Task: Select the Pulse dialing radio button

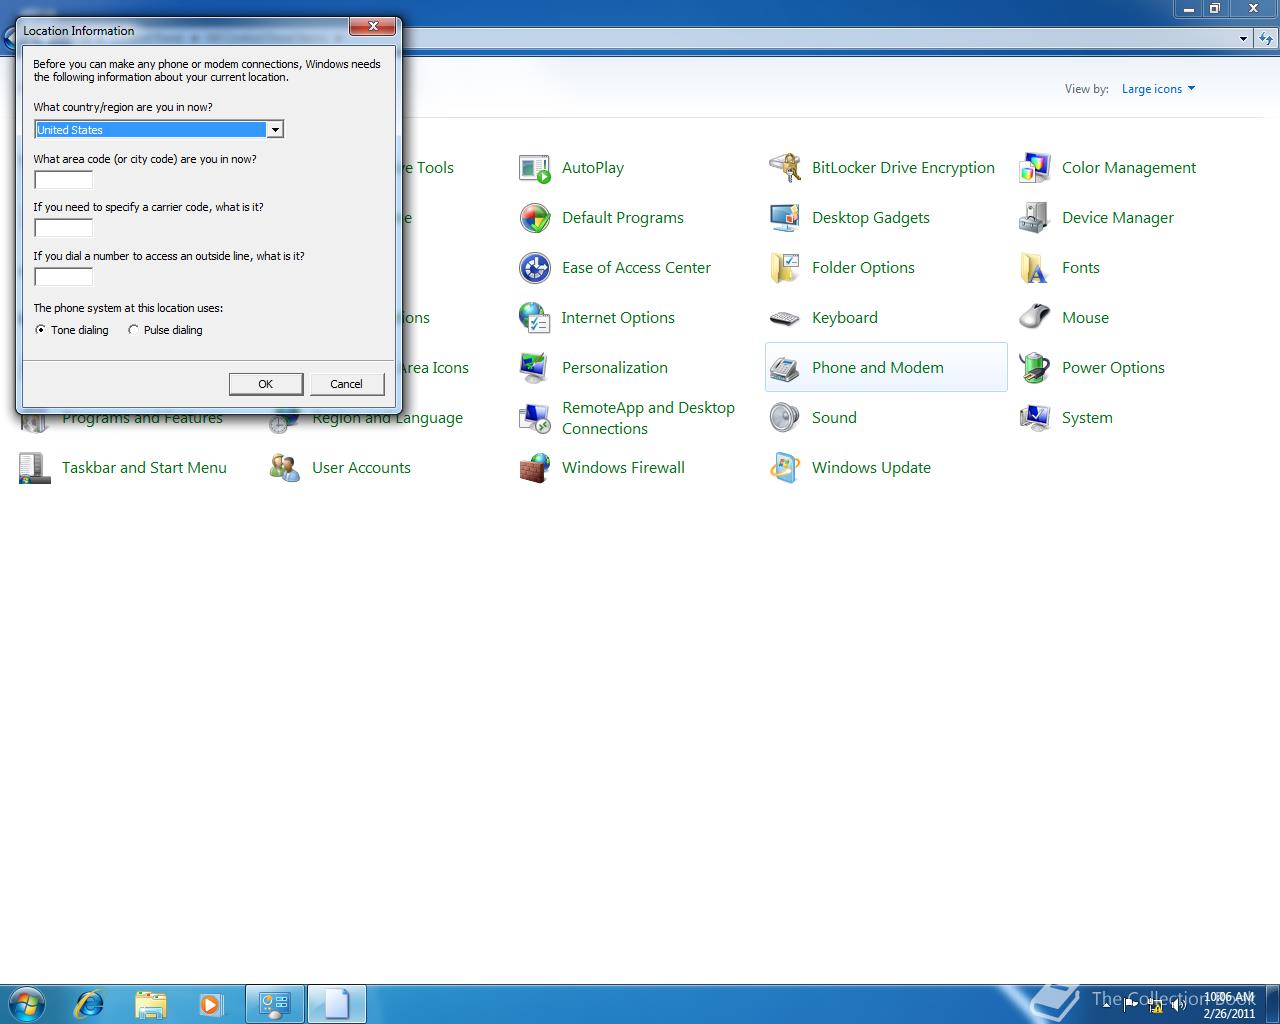Action: [133, 330]
